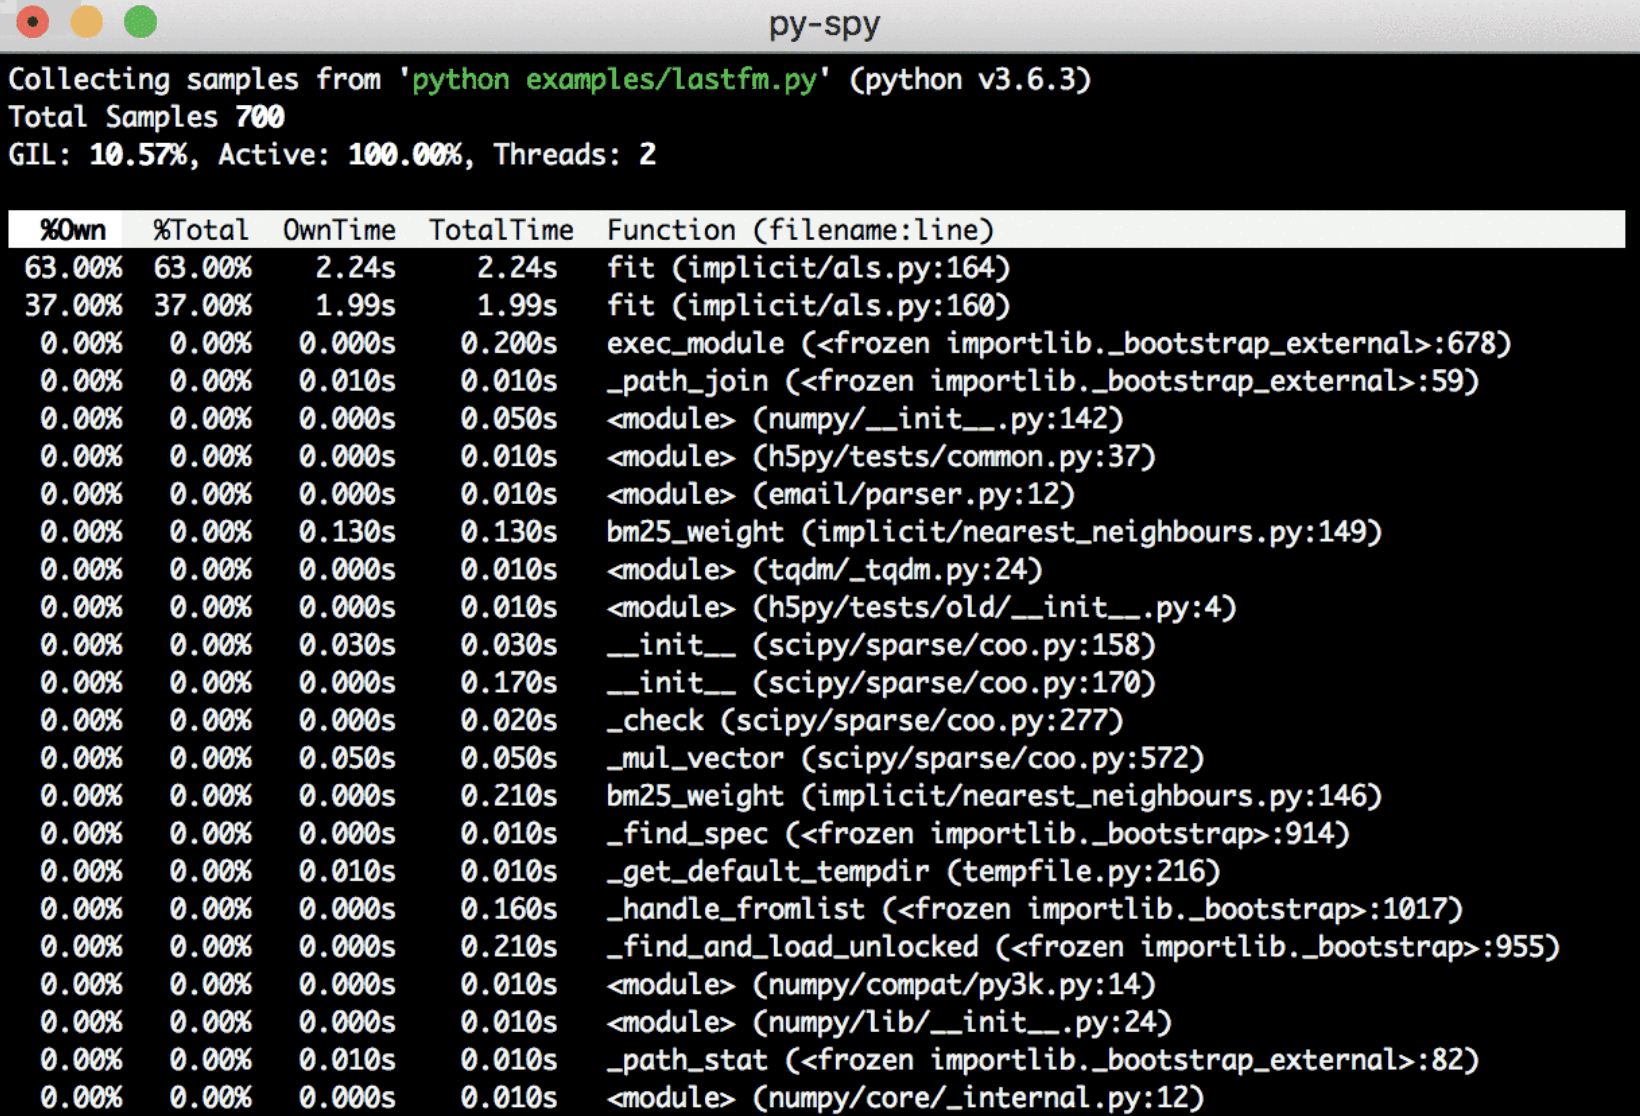Image resolution: width=1640 pixels, height=1116 pixels.
Task: Select the _mul_vector (scipy/sparse/coo.py:572) row
Action: pyautogui.click(x=817, y=758)
